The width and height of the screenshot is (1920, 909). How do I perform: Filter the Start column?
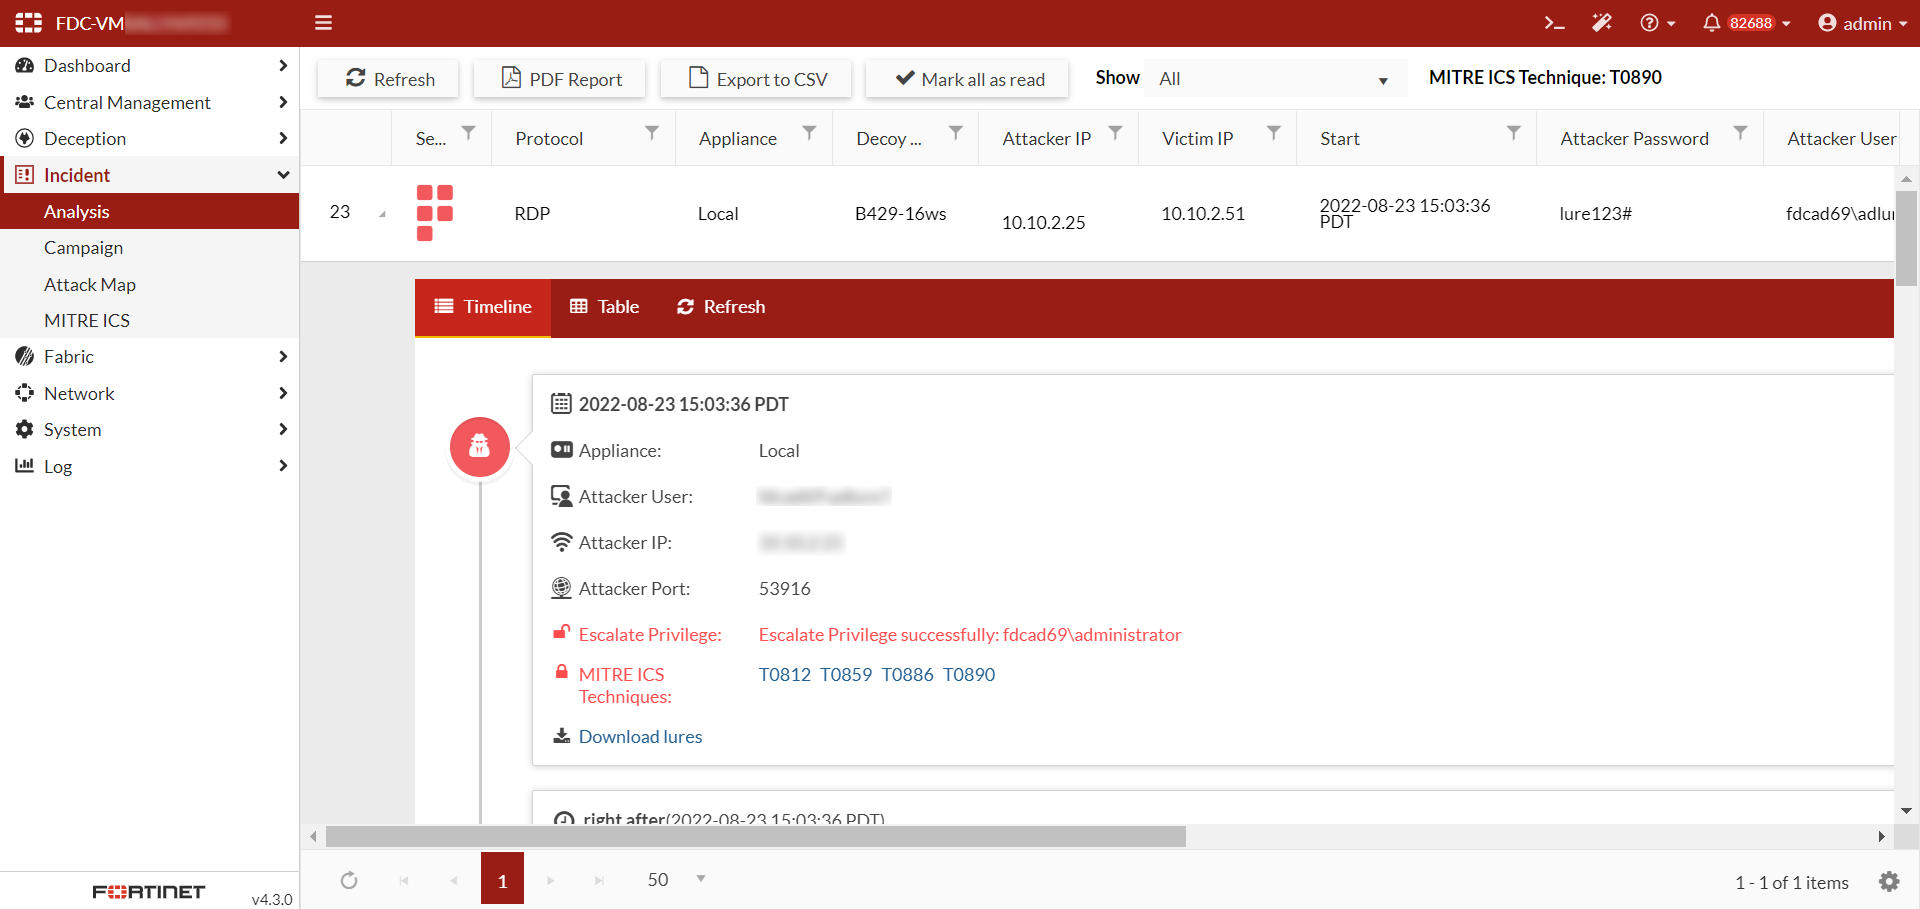click(x=1514, y=133)
